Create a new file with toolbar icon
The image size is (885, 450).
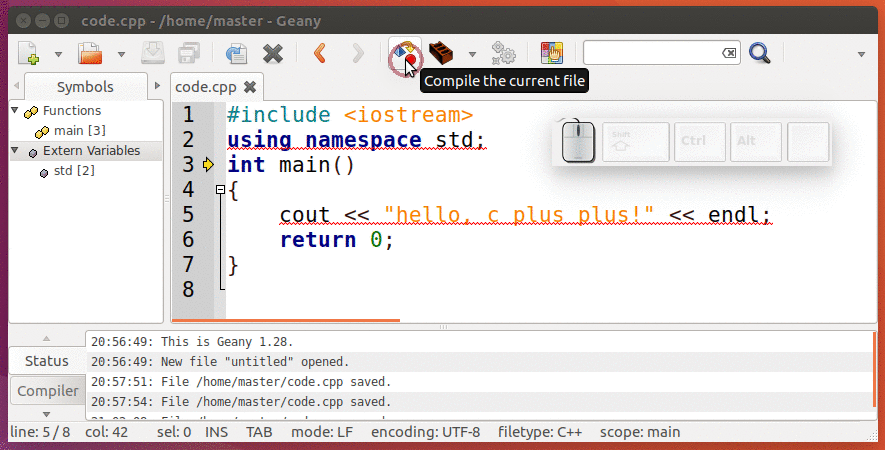point(28,54)
